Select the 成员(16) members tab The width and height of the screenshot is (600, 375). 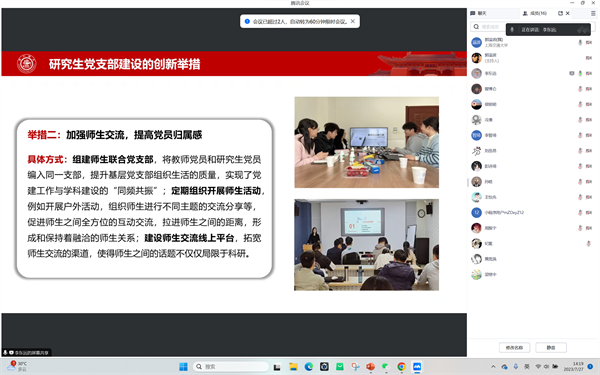(x=535, y=13)
